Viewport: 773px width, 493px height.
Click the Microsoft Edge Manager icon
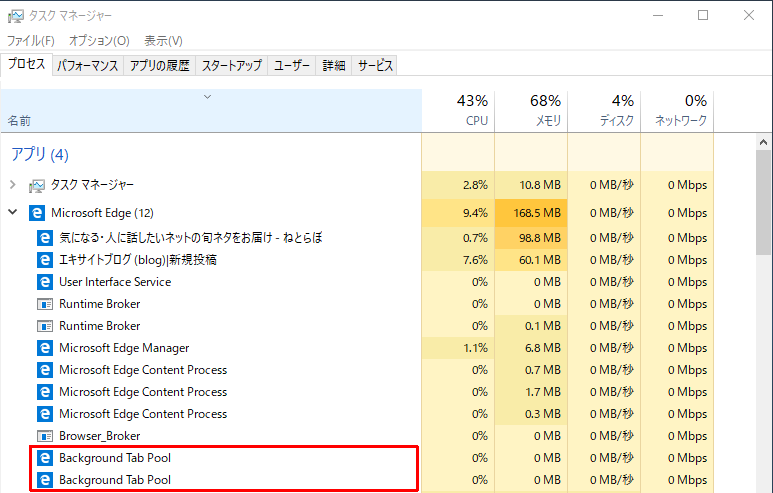[x=45, y=348]
